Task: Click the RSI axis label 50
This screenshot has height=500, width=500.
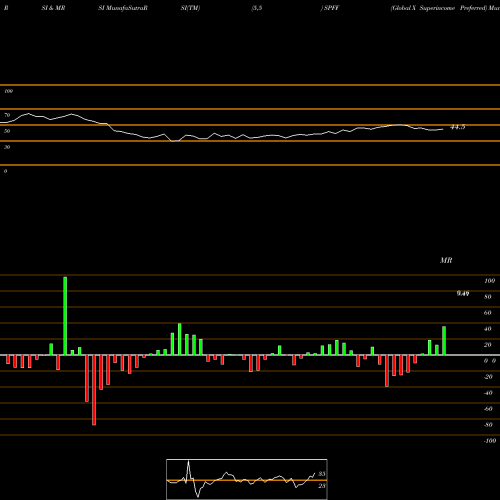Action: pos(7,131)
